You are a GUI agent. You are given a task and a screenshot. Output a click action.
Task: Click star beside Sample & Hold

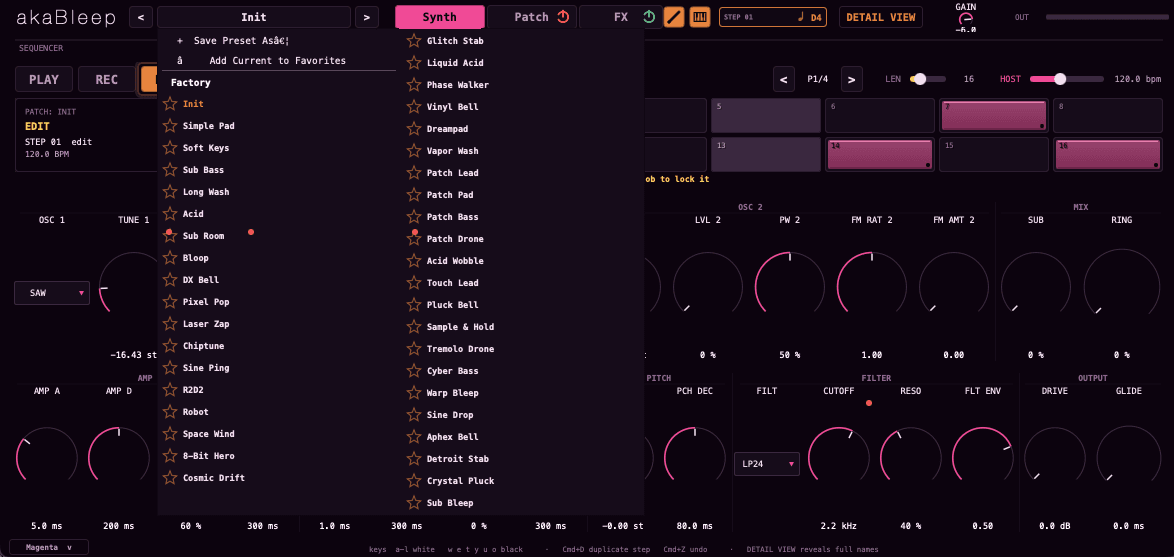coord(414,326)
